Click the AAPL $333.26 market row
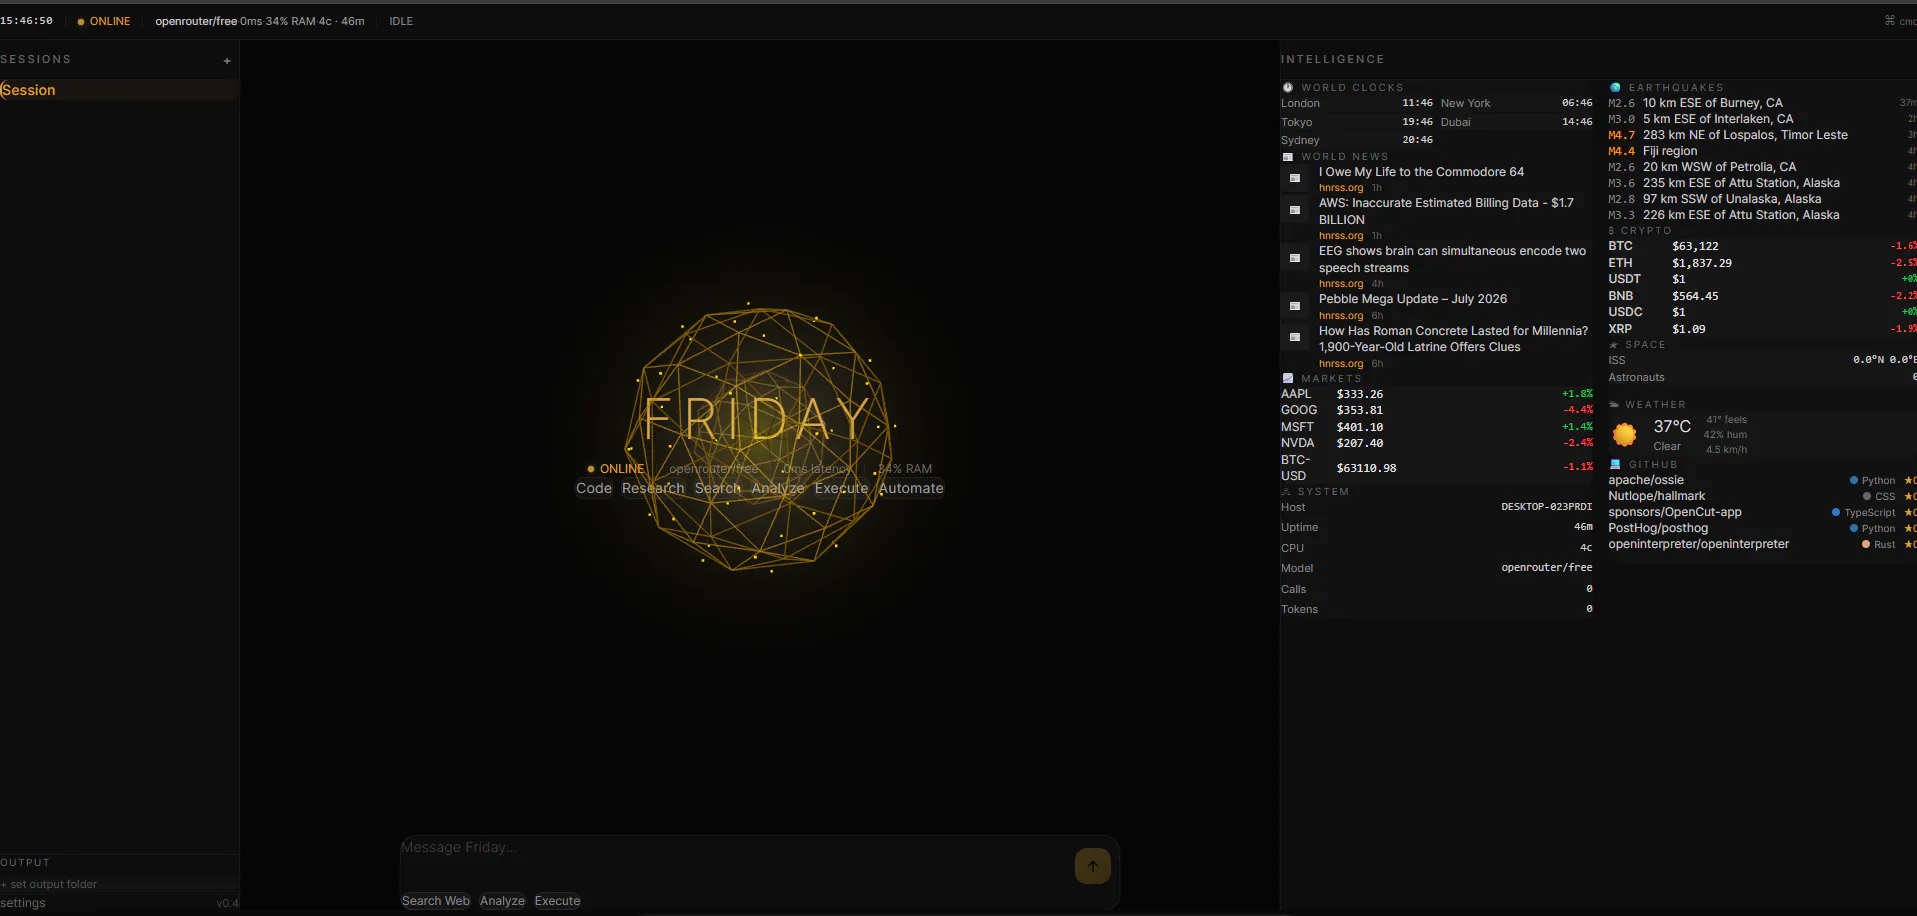The image size is (1917, 916). 1437,394
